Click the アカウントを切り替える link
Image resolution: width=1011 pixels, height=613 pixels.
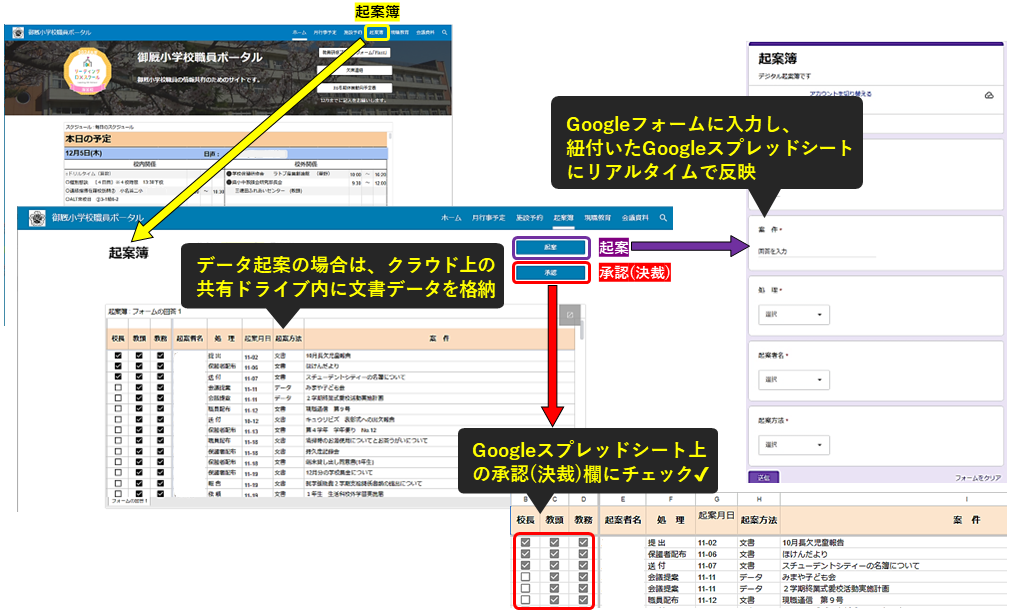coord(840,94)
